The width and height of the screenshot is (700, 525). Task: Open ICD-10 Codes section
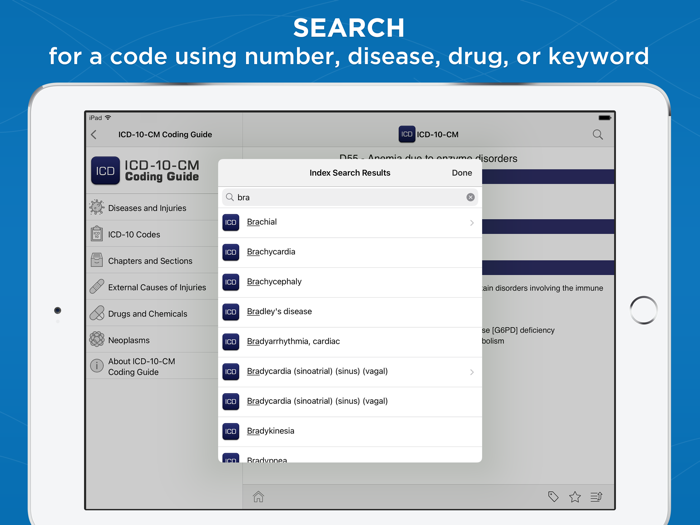[x=152, y=234]
